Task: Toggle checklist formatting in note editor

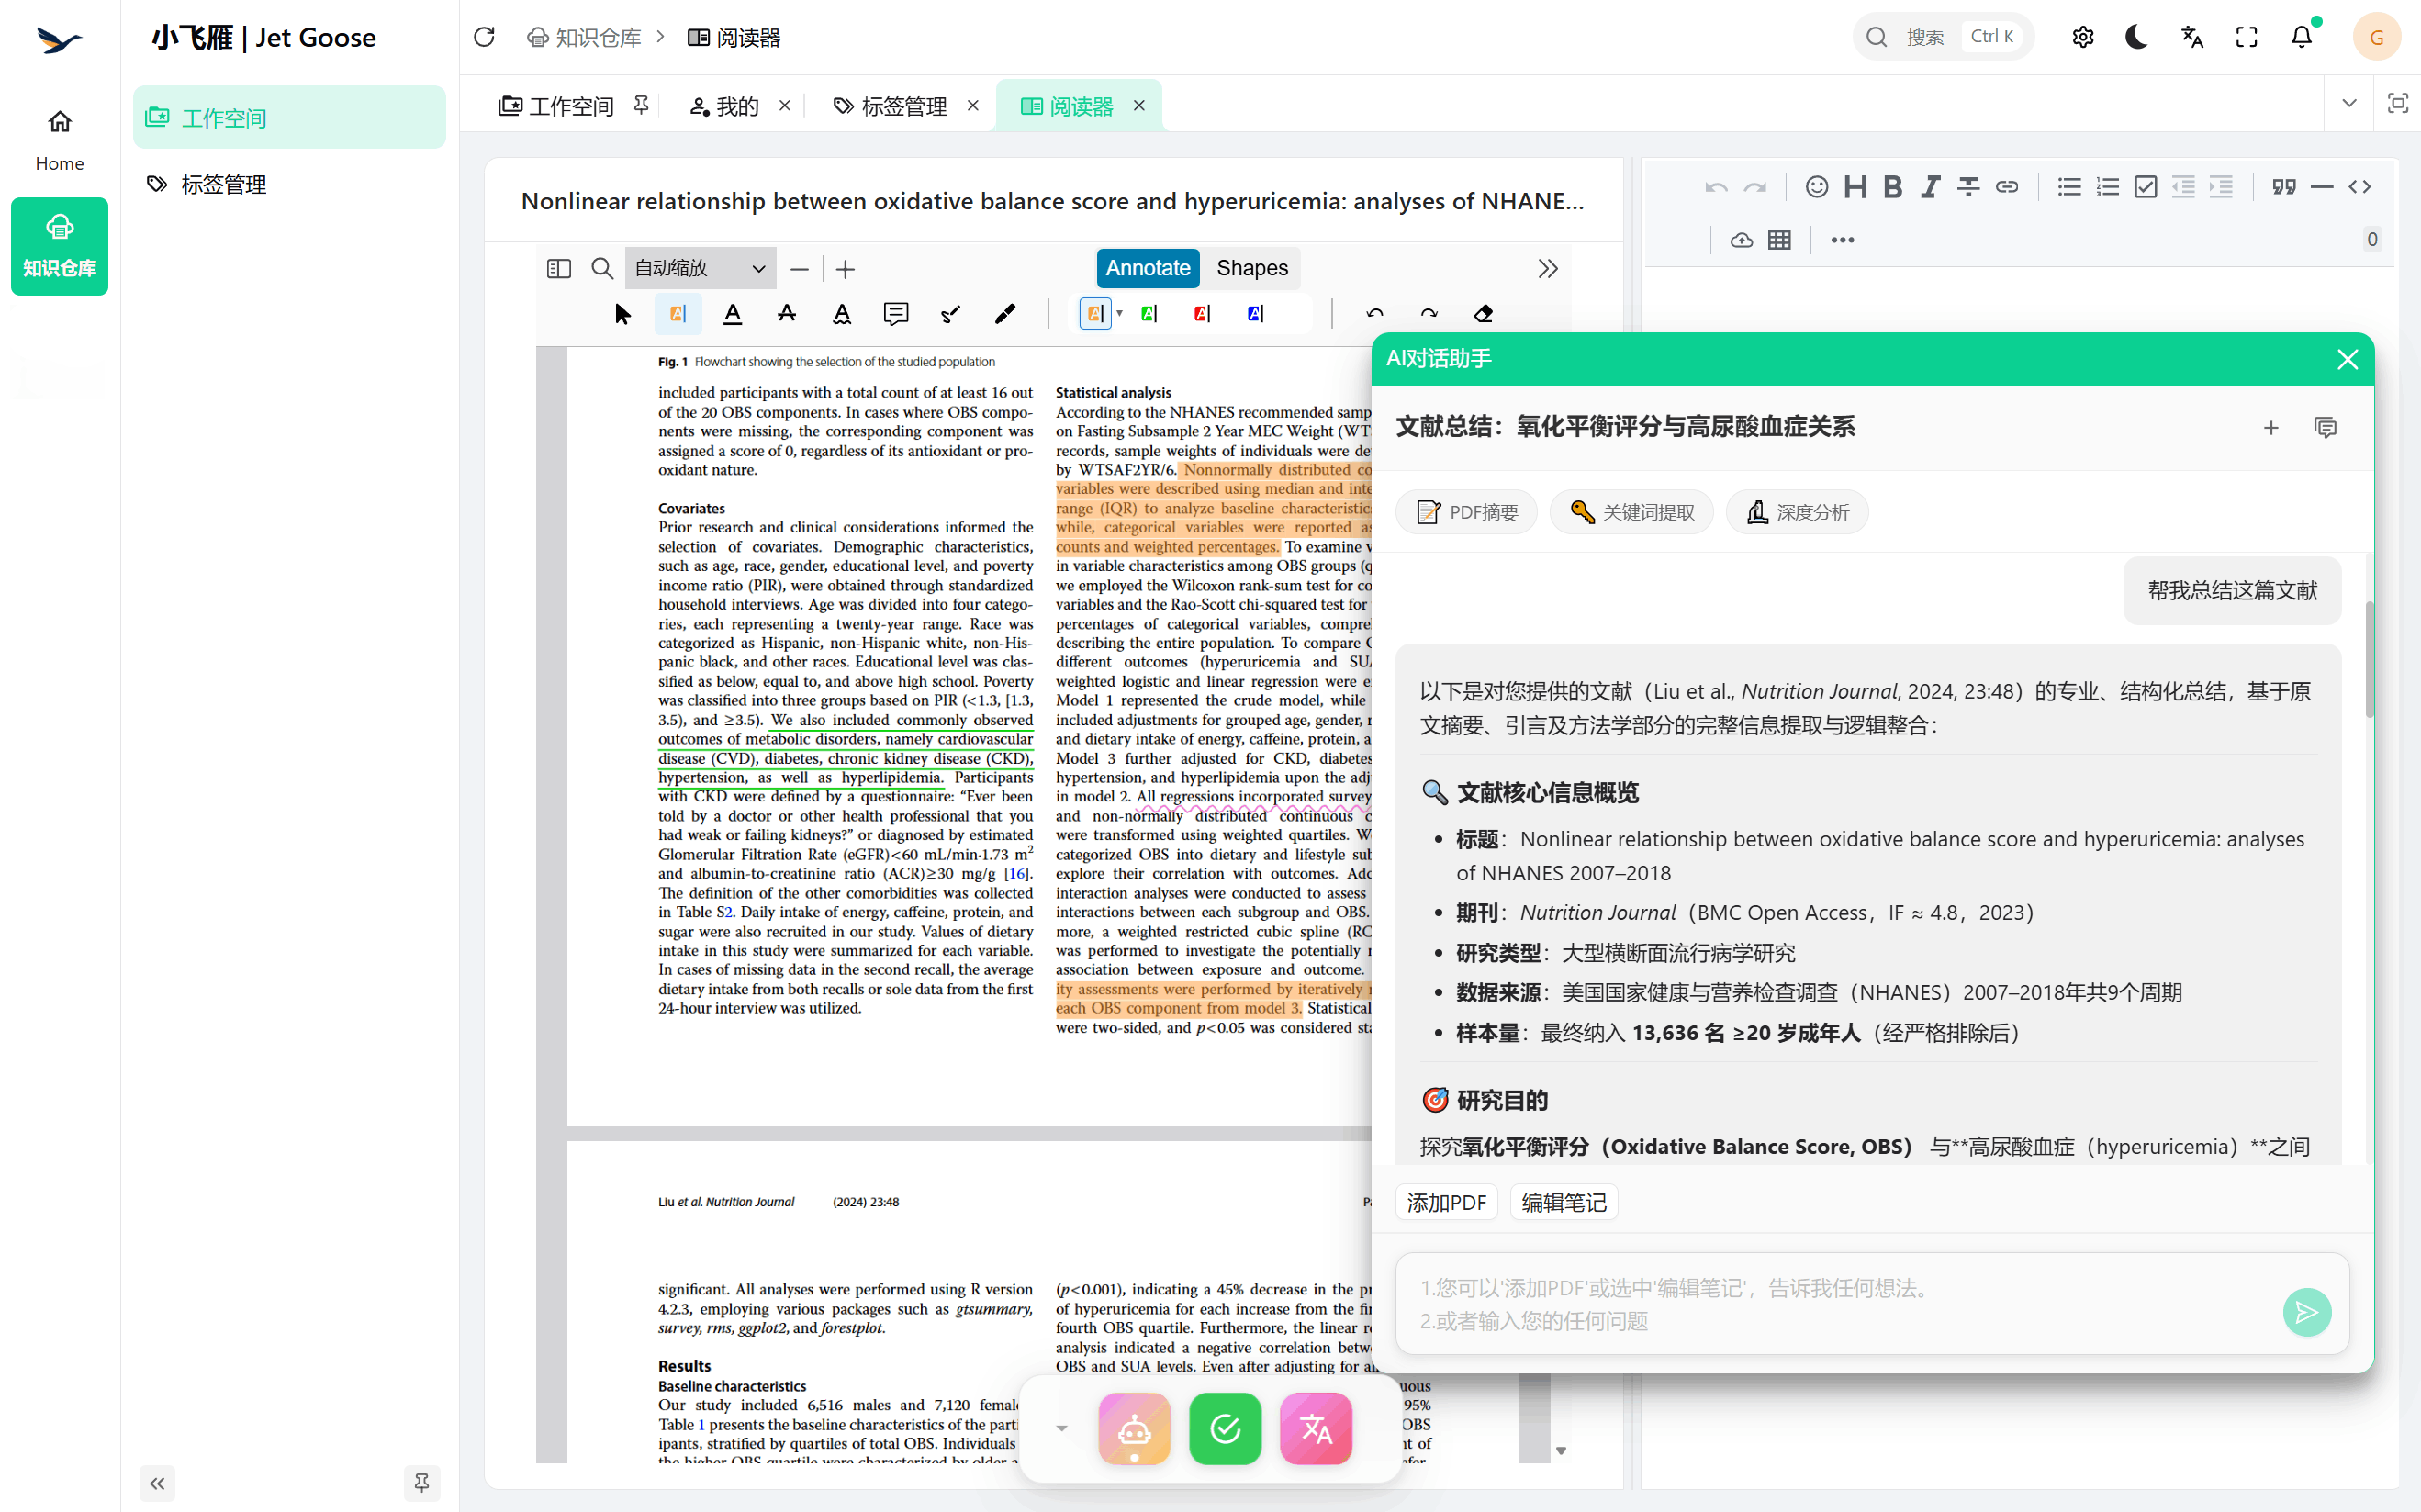Action: [x=2145, y=187]
